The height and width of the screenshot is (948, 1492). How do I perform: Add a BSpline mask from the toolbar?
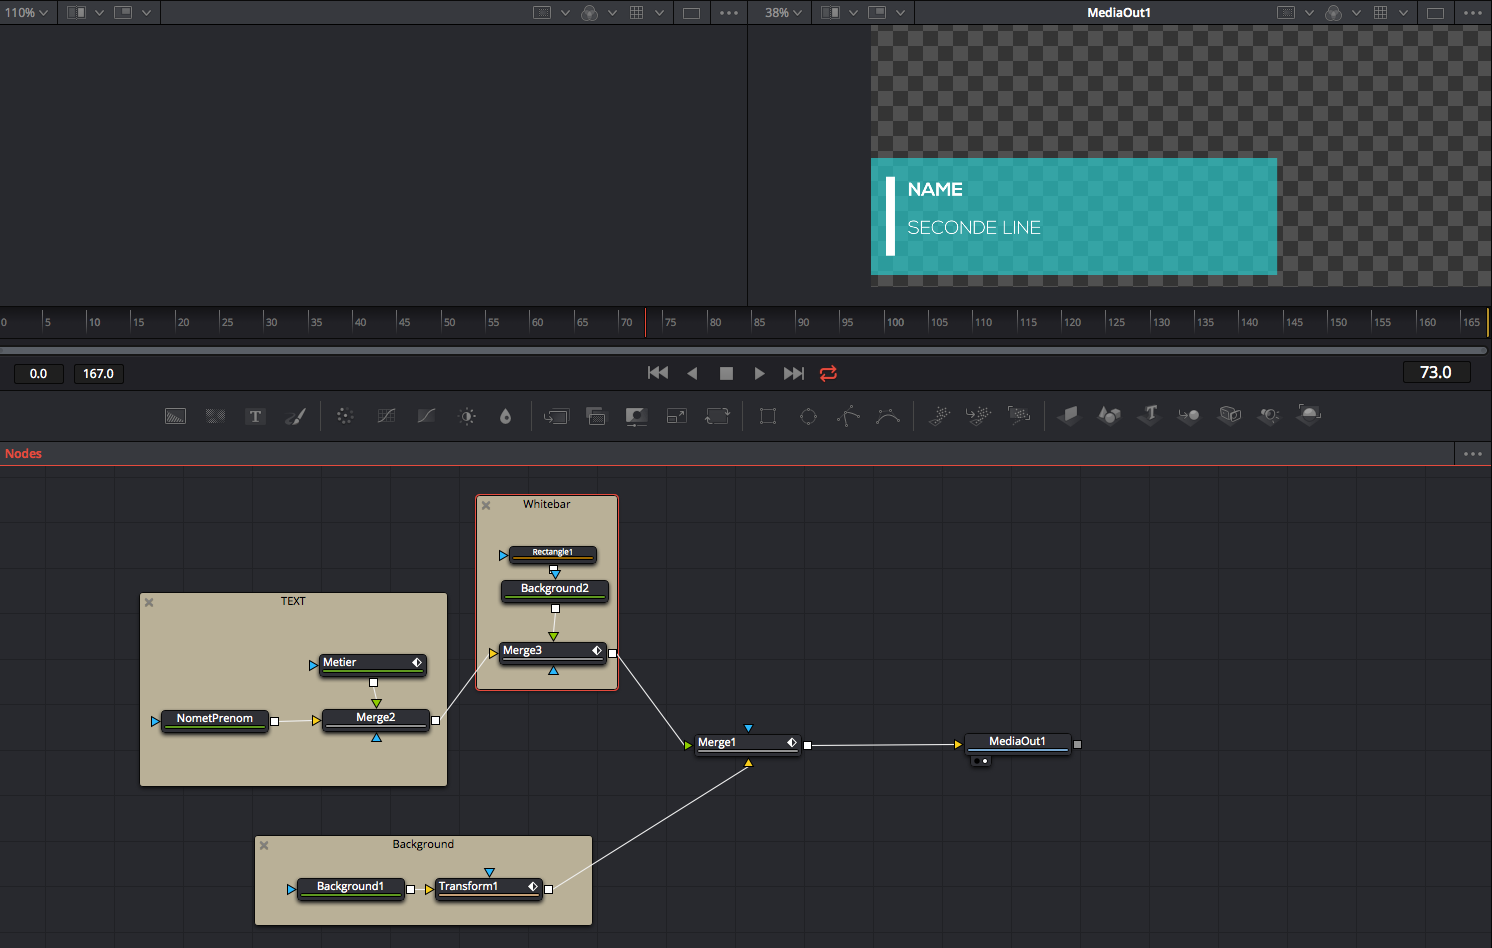click(x=888, y=416)
